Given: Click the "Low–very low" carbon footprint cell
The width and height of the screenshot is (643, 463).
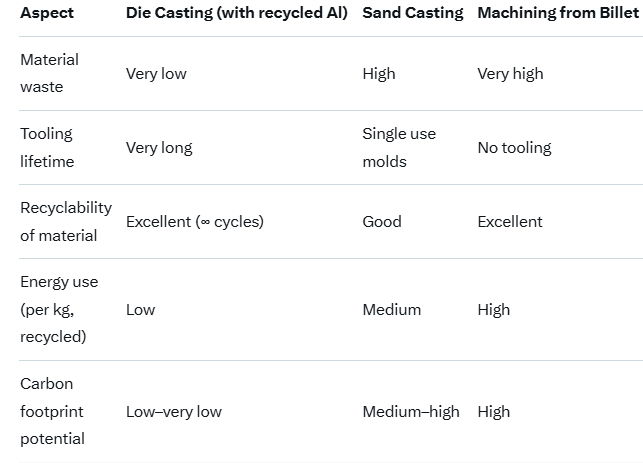Looking at the screenshot, I should click(x=174, y=411).
